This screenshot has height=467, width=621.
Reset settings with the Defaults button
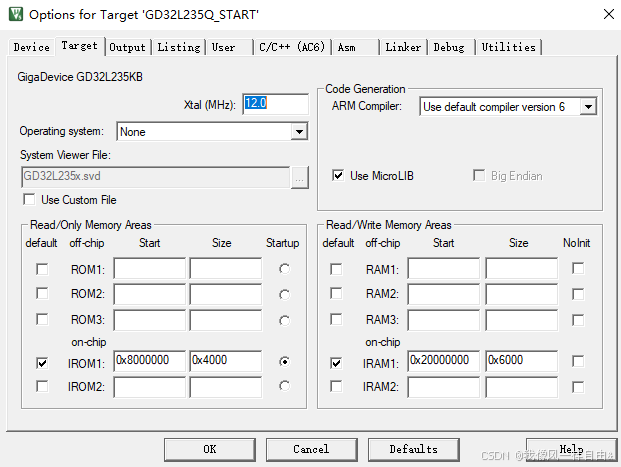413,450
